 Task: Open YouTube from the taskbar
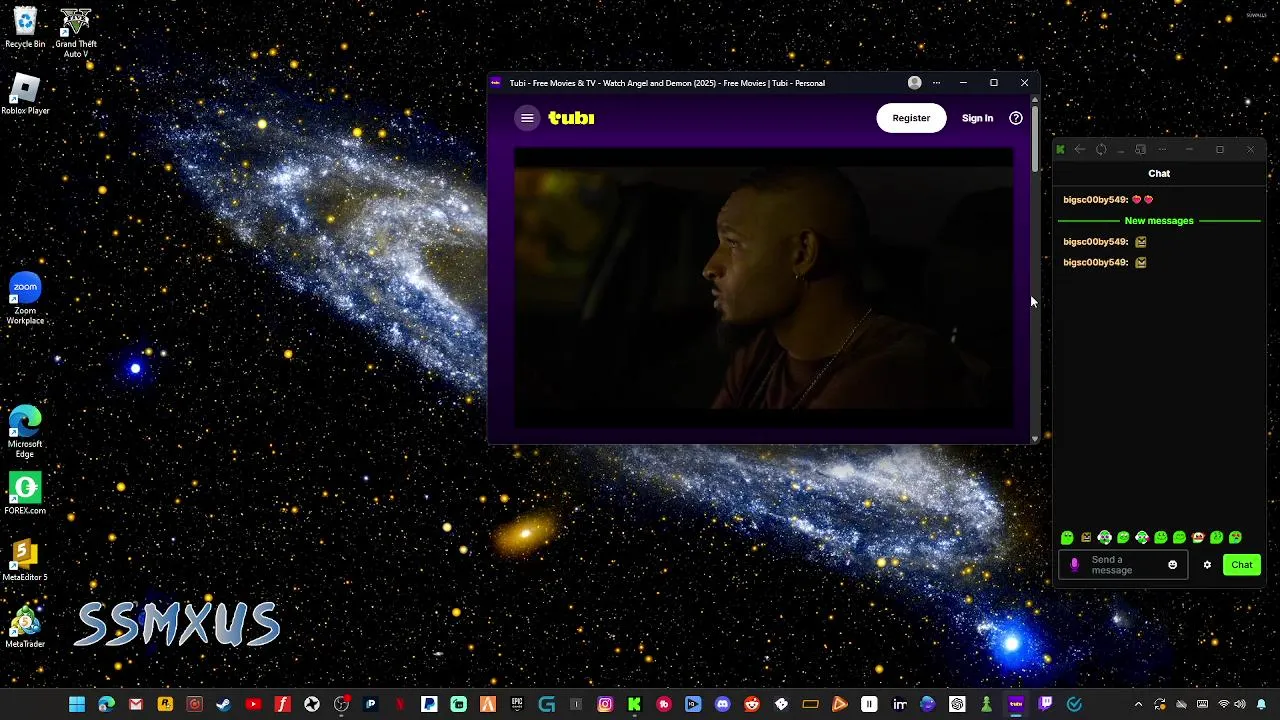pyautogui.click(x=253, y=705)
